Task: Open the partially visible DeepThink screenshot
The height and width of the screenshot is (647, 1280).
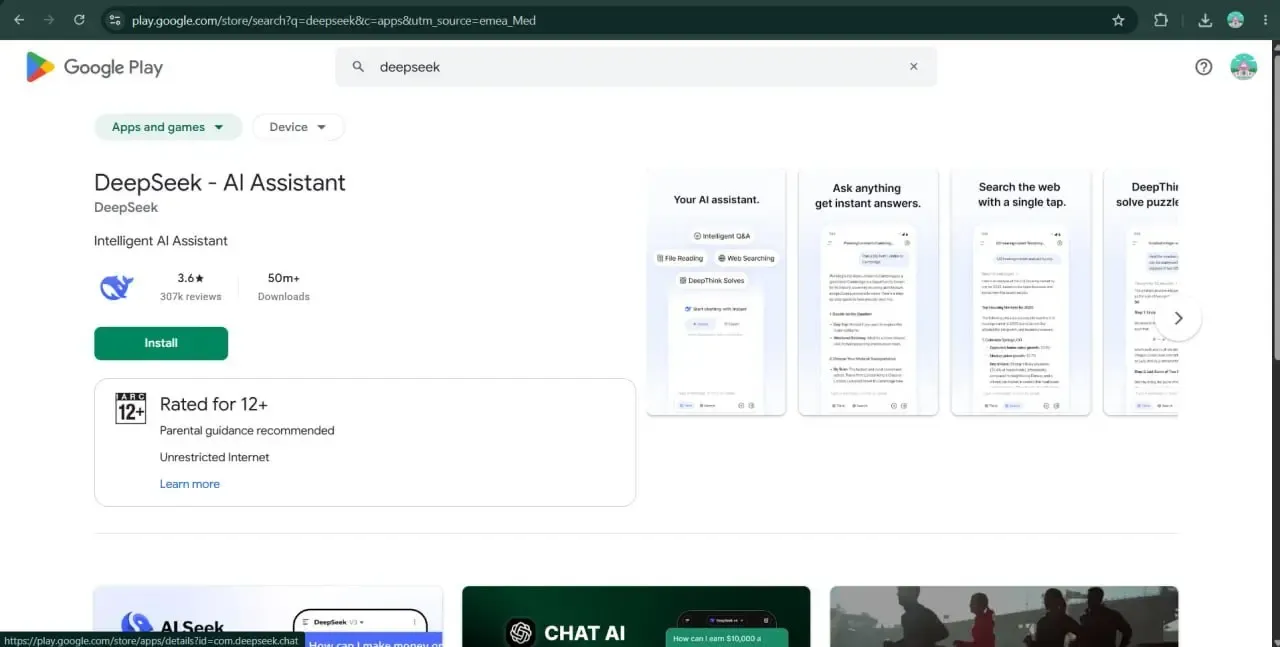Action: click(1140, 292)
